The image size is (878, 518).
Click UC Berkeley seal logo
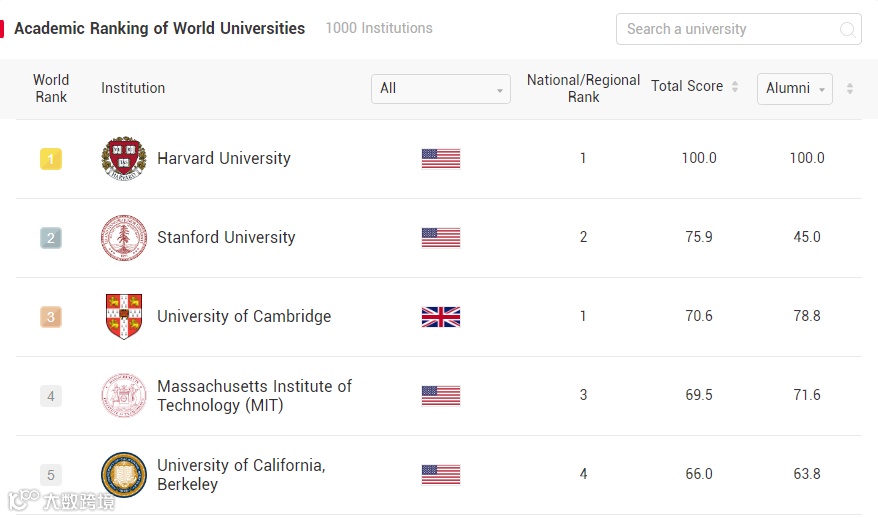pyautogui.click(x=124, y=474)
